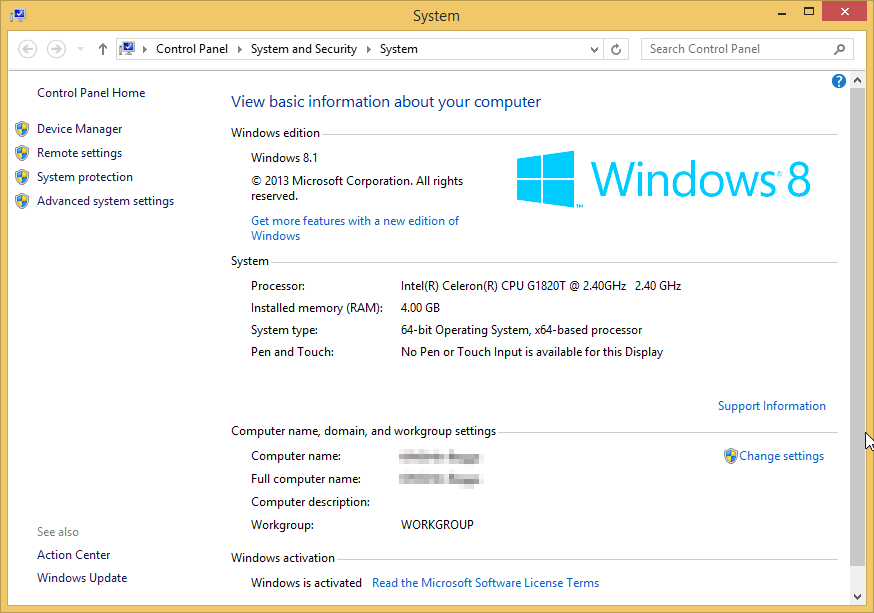Click the 64-bit Operating System text
The width and height of the screenshot is (874, 613).
click(x=521, y=330)
